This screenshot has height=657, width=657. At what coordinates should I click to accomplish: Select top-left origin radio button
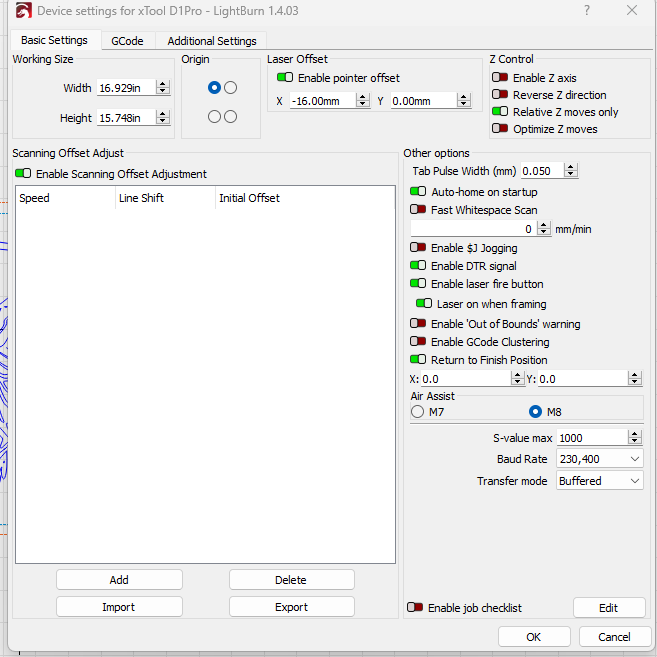point(214,88)
